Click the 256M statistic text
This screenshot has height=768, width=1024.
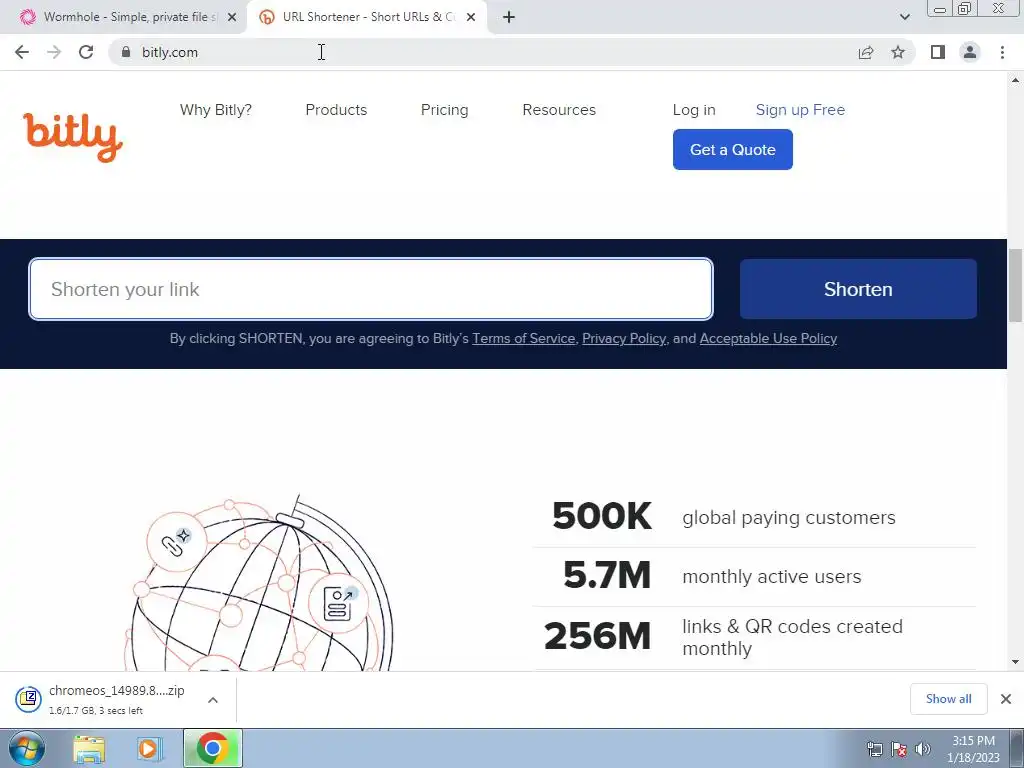pos(598,636)
